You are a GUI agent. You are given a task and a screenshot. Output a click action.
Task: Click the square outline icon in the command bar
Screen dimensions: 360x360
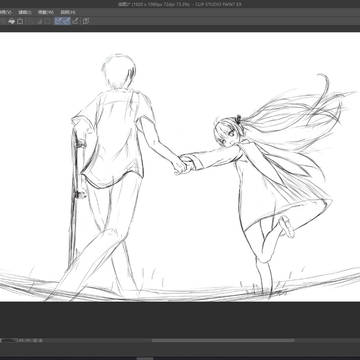[x=20, y=21]
